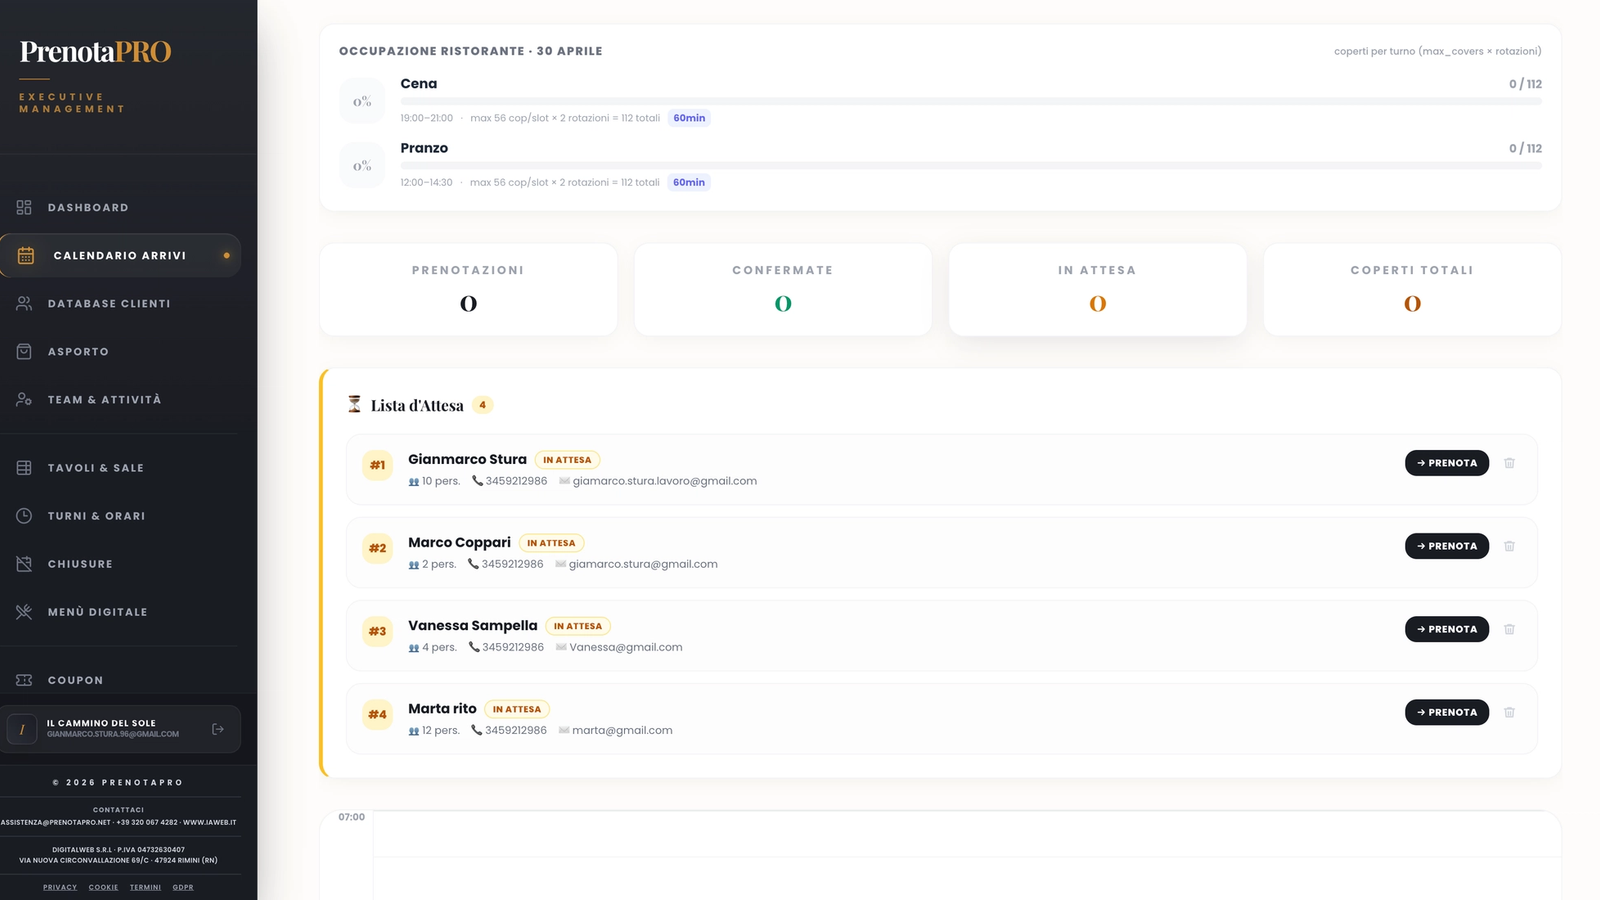1600x900 pixels.
Task: Click the Cena occupancy progress bar
Action: pos(971,101)
